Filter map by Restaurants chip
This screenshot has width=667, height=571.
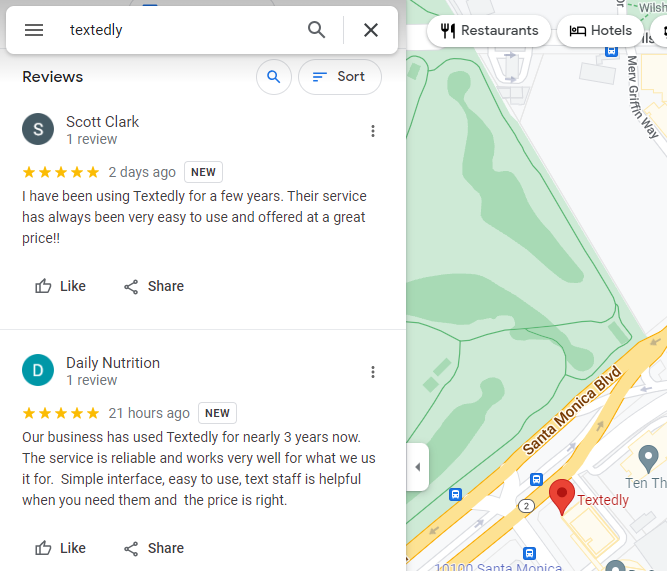(489, 31)
